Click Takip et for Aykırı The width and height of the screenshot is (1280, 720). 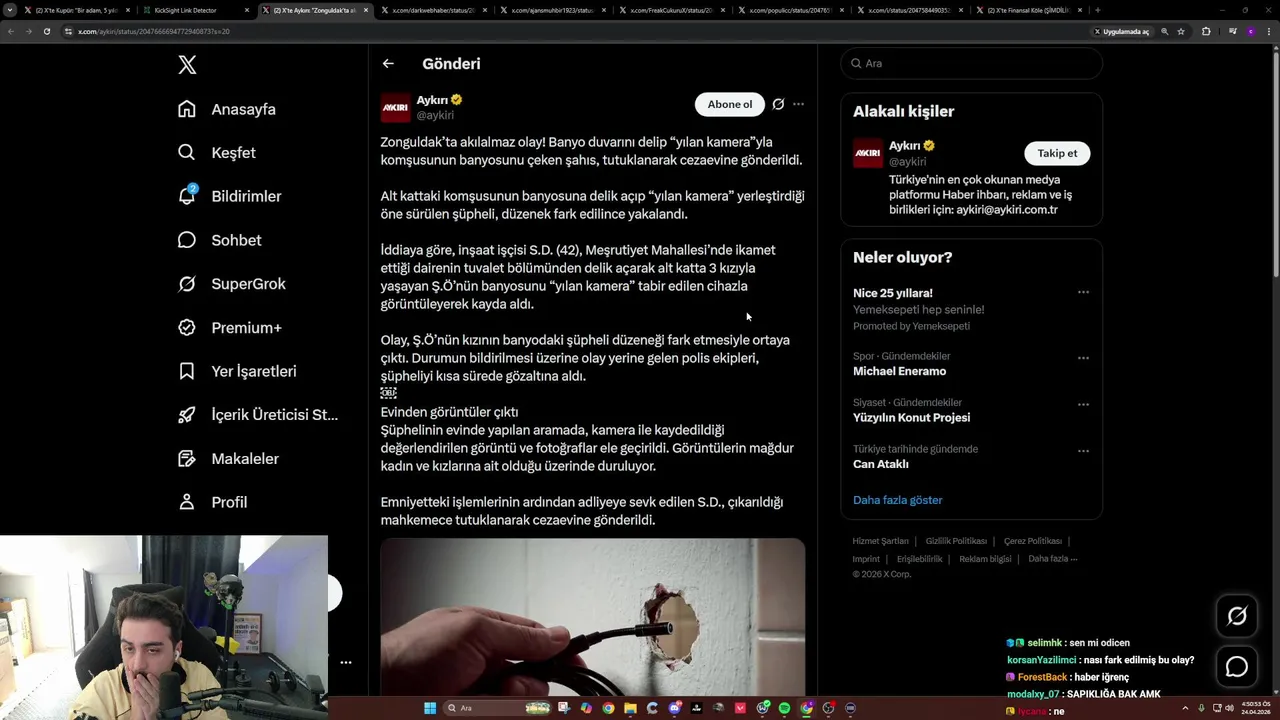coord(1057,153)
